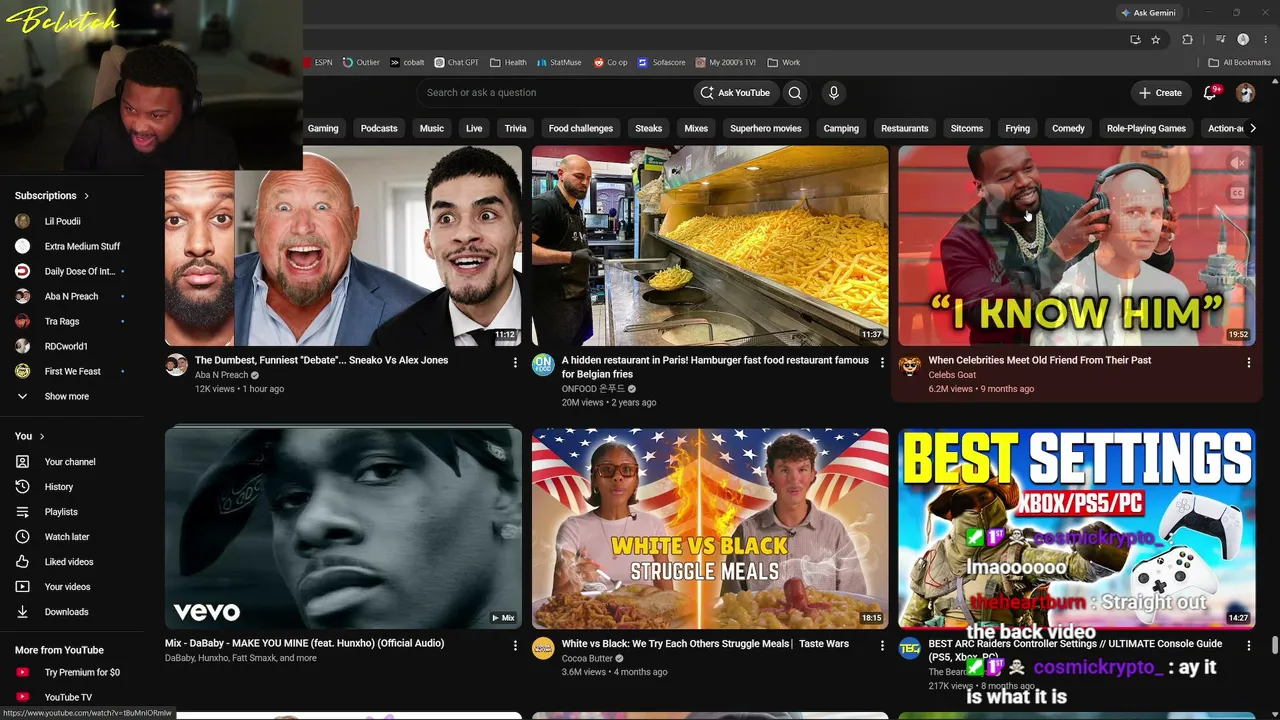Image resolution: width=1280 pixels, height=720 pixels.
Task: Click the Ask Gemini button
Action: coord(1148,13)
